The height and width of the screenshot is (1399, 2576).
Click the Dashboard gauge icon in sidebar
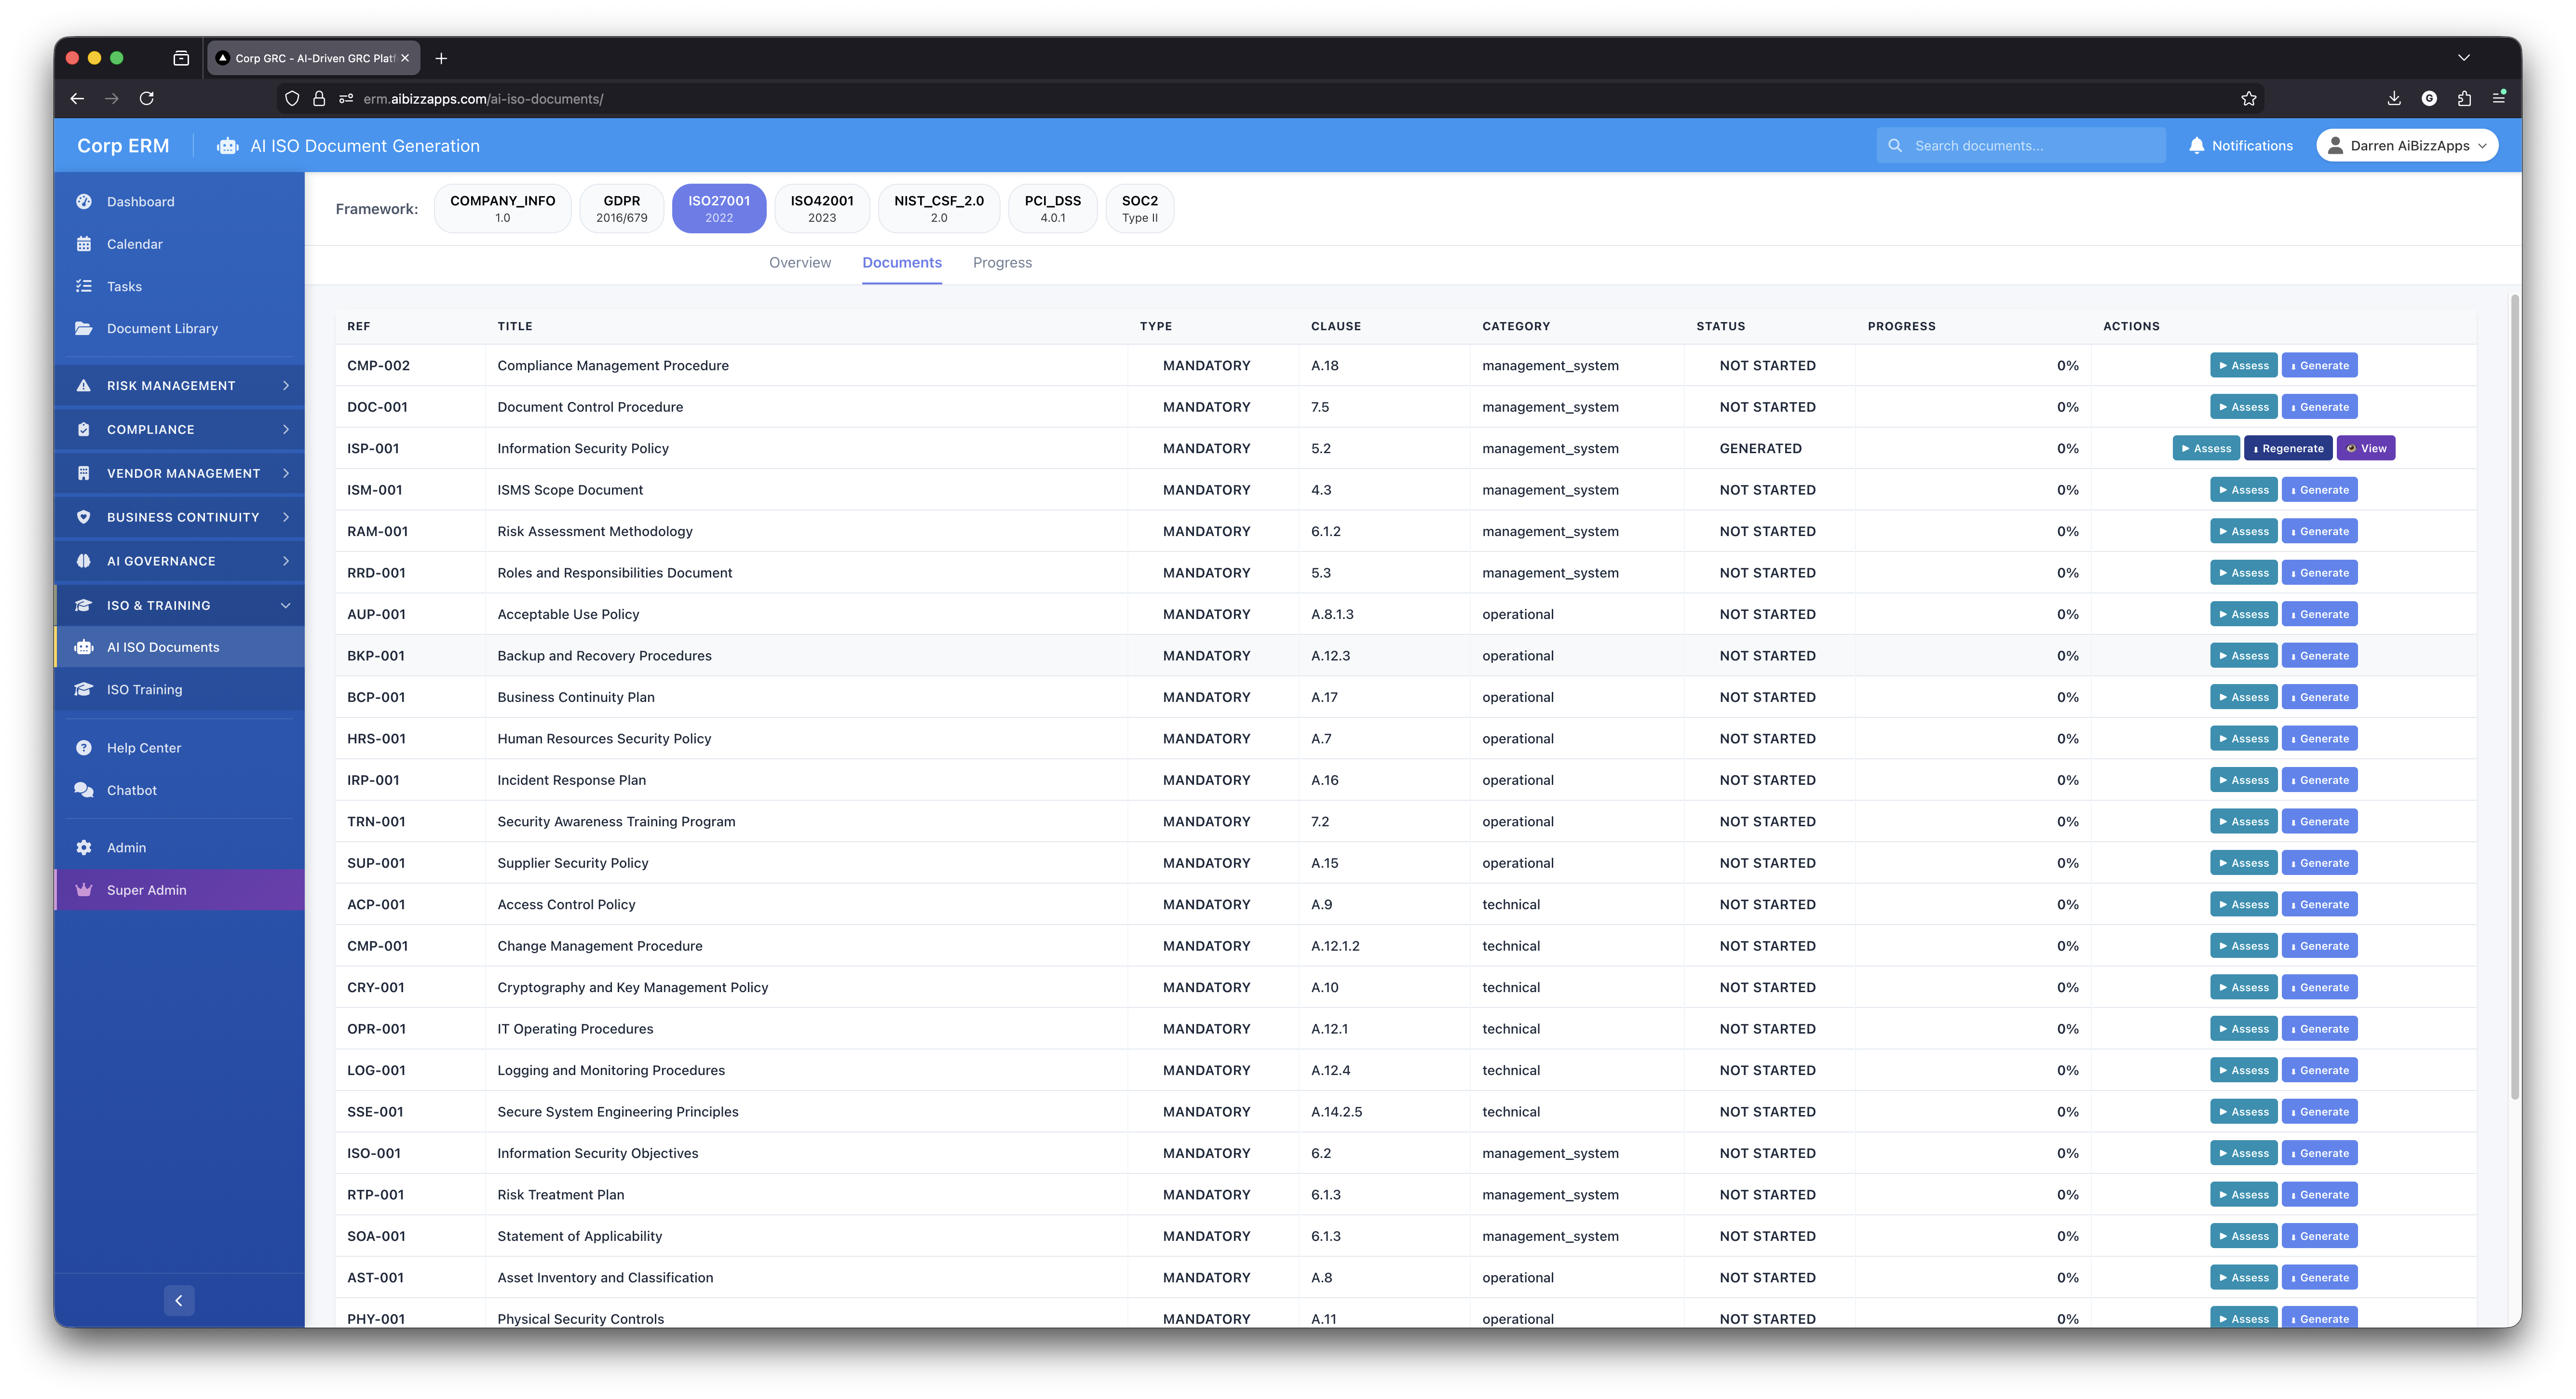pyautogui.click(x=84, y=201)
